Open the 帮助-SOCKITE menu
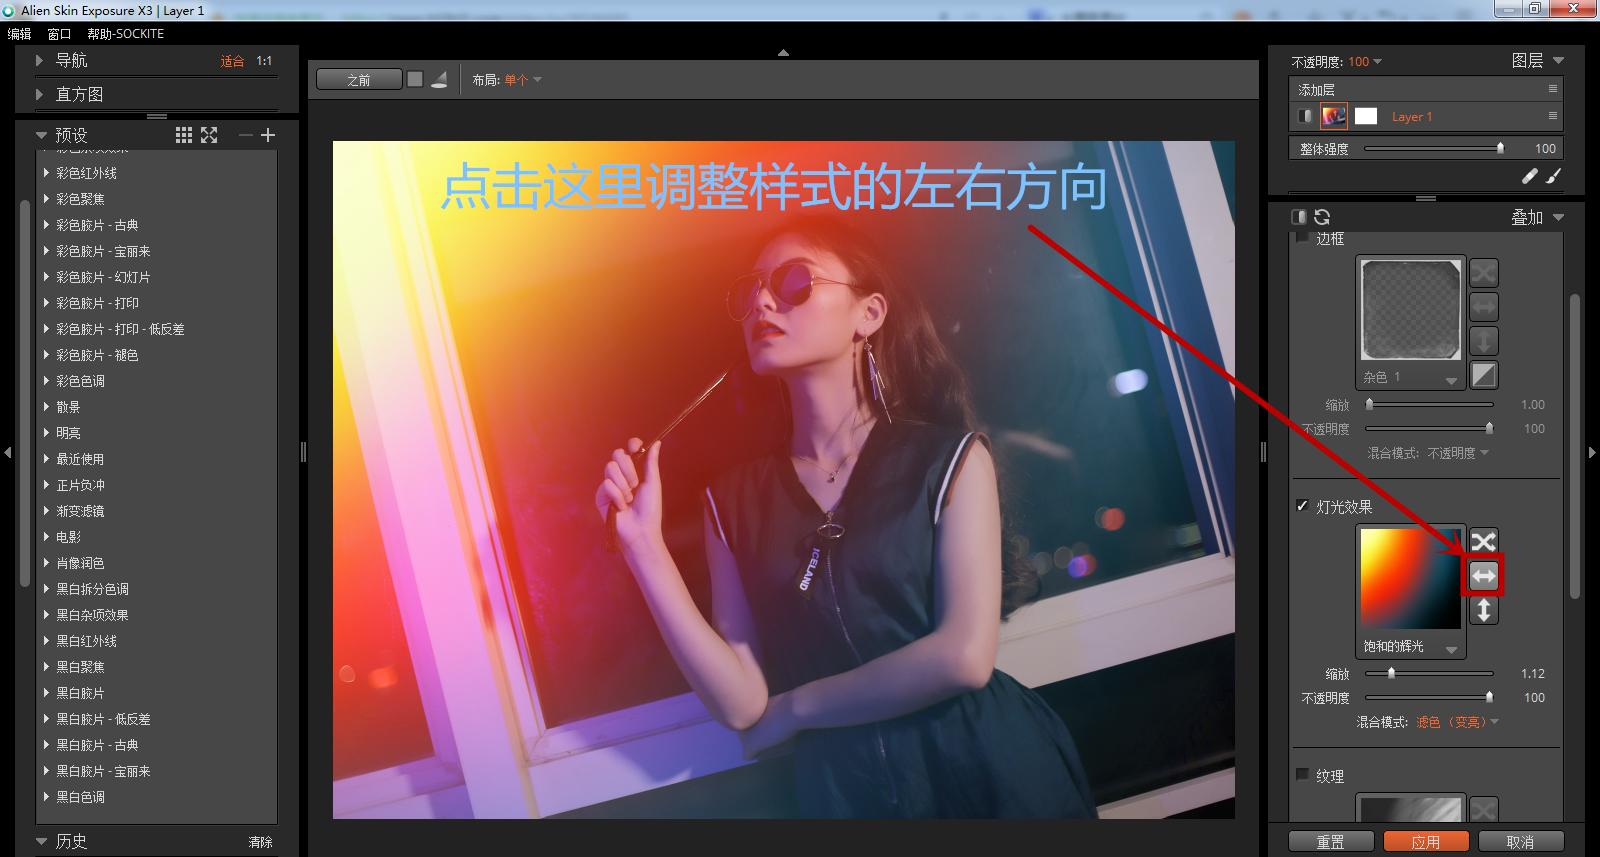Screen dimensions: 1600x857 tap(125, 34)
